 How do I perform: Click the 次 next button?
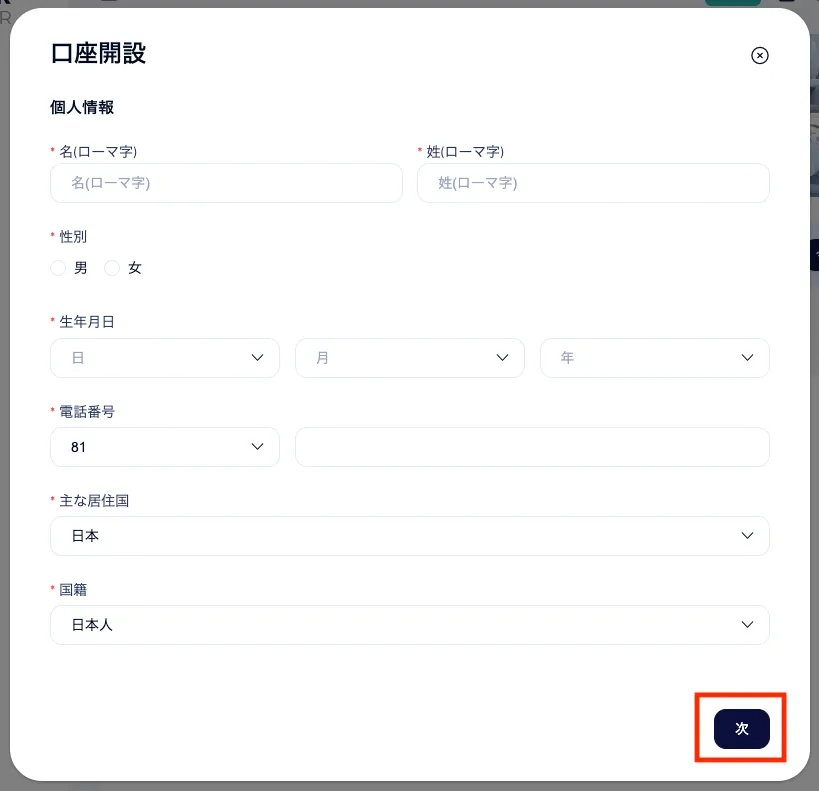click(741, 728)
